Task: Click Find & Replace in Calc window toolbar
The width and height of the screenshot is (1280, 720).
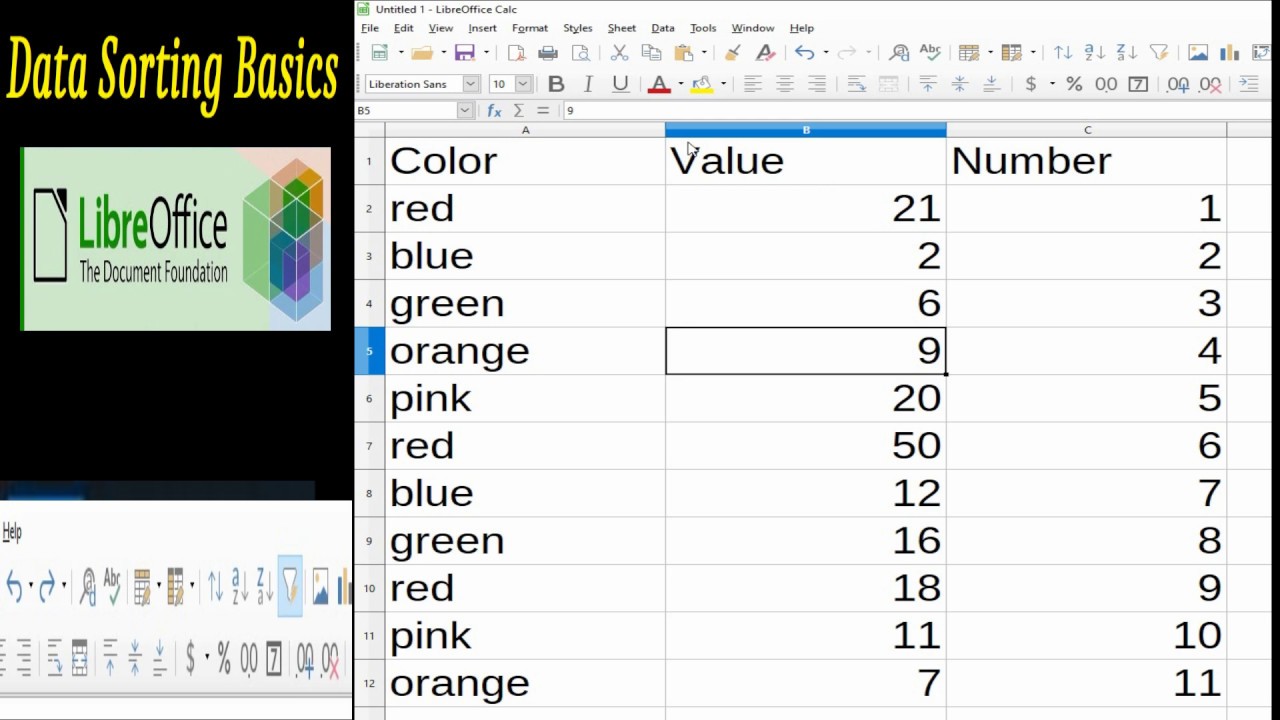Action: coord(899,53)
